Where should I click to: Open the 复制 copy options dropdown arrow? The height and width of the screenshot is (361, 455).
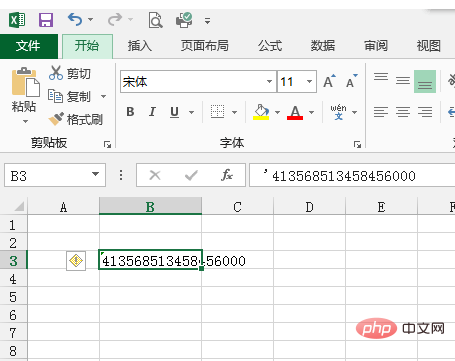coord(104,97)
